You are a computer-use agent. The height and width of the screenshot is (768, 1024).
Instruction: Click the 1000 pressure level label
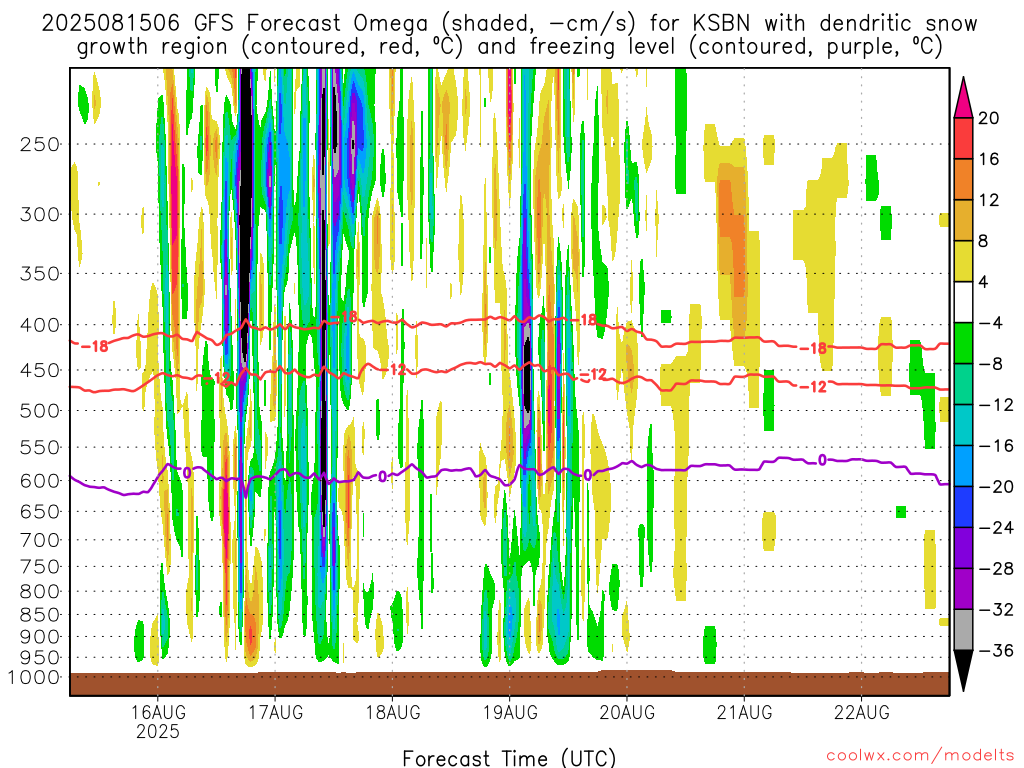coord(34,677)
